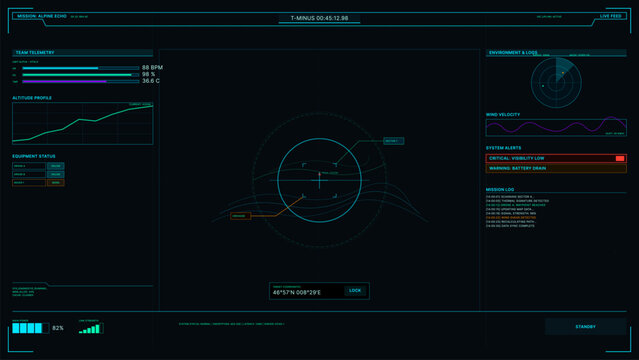Click the radar scope display
Image resolution: width=639 pixels, height=360 pixels.
[556, 83]
